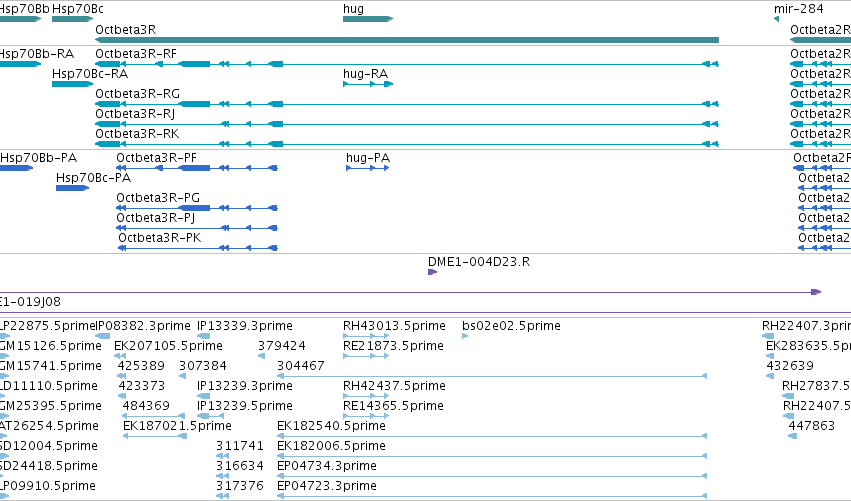
Task: Select the EK187021.5prime EST label
Action: (177, 426)
